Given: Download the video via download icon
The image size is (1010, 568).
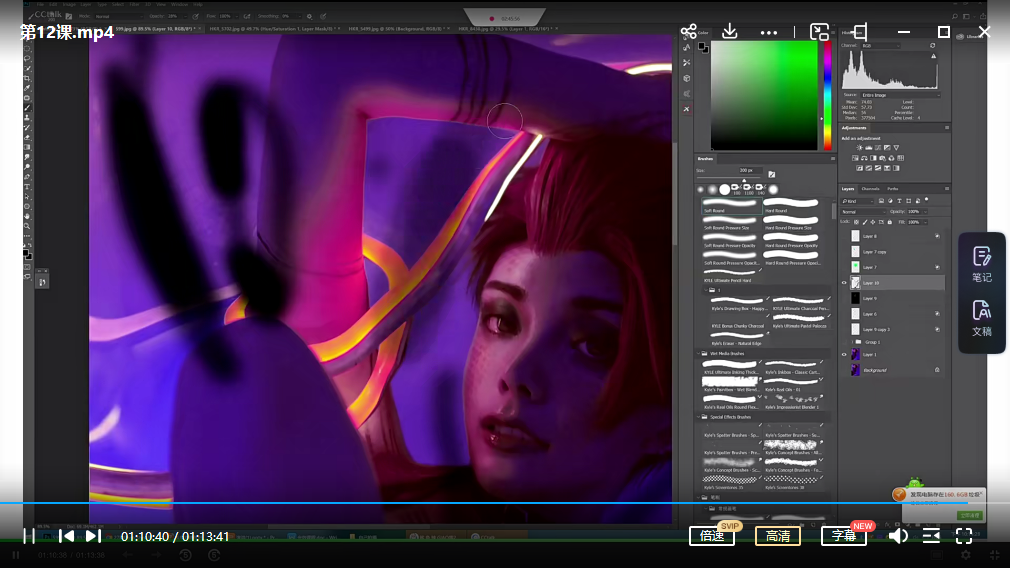Looking at the screenshot, I should [729, 31].
